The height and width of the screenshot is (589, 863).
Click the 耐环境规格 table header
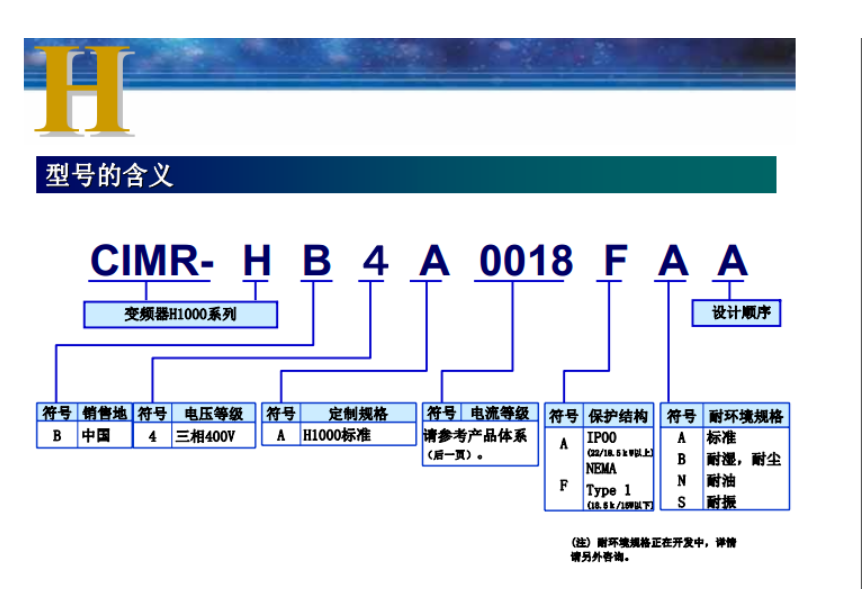[x=745, y=416]
